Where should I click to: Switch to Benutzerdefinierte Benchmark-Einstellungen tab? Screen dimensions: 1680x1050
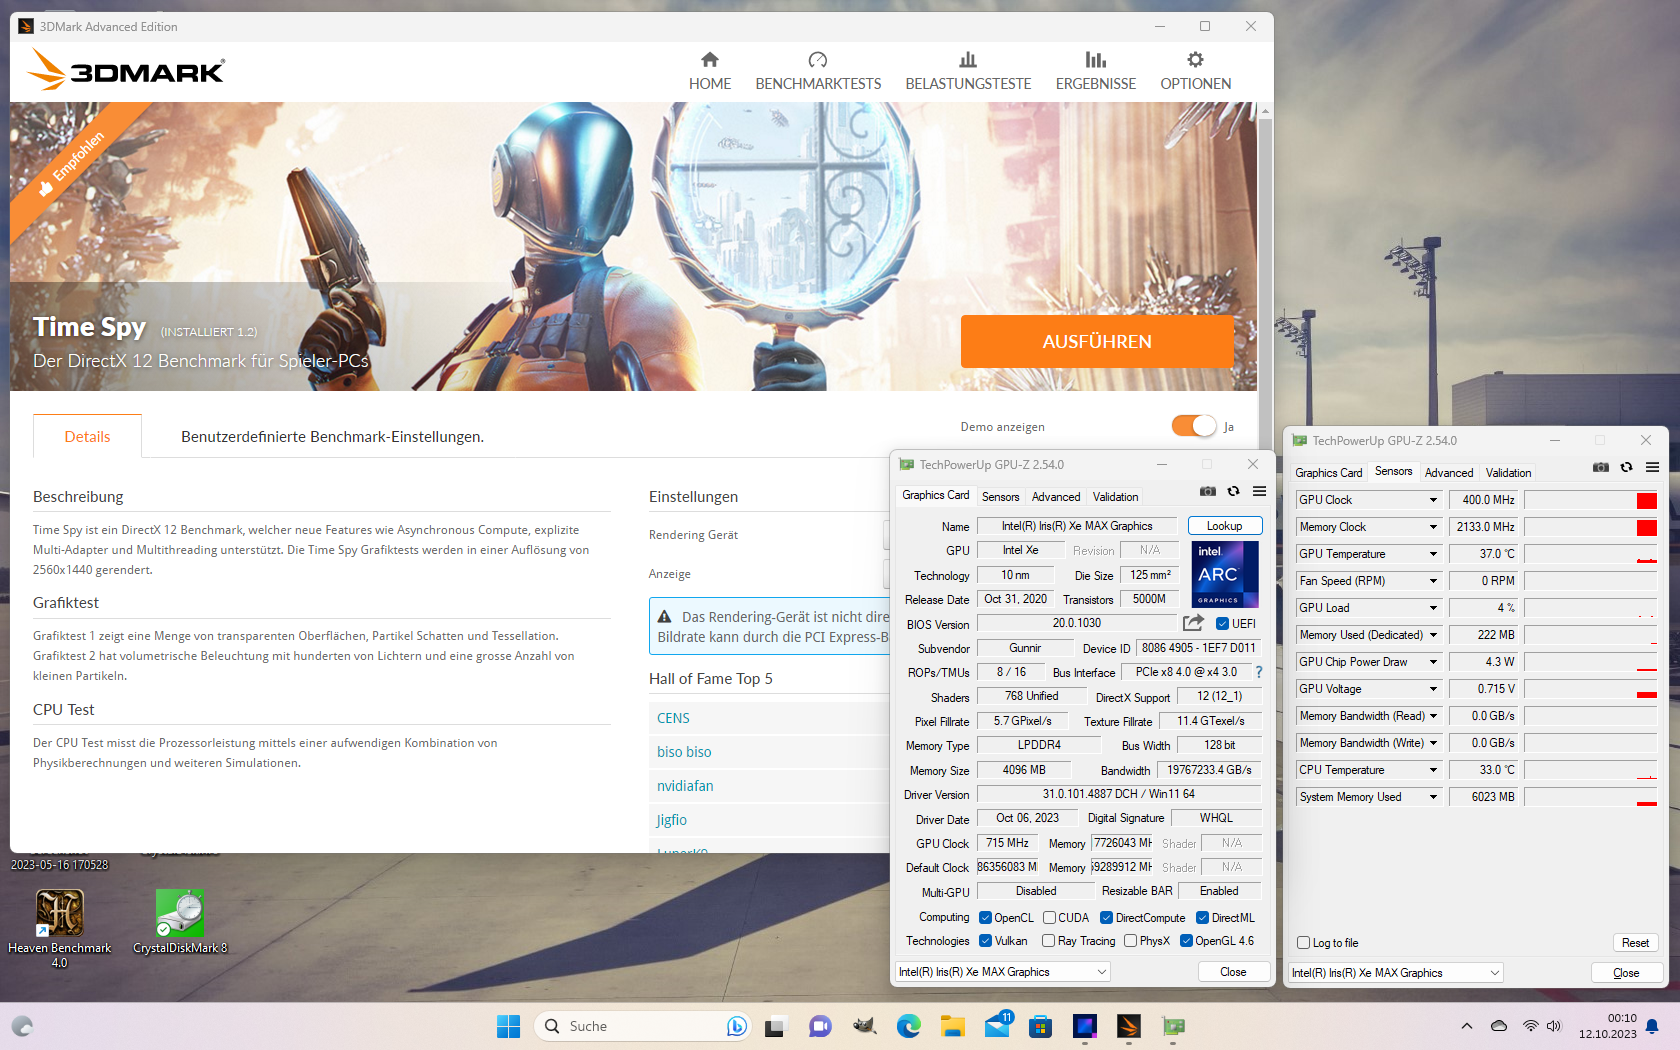click(x=332, y=437)
